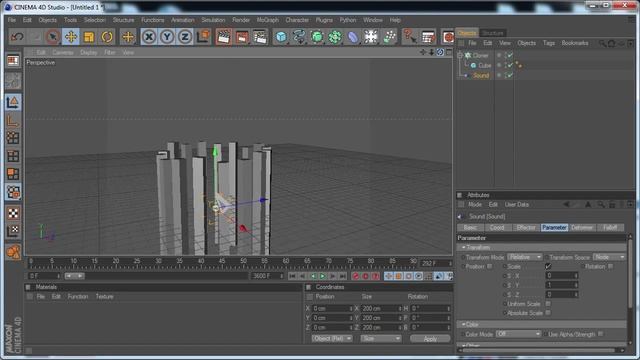Toggle the Z axis lock icon
Screen dimensions: 640x360
pos(185,37)
